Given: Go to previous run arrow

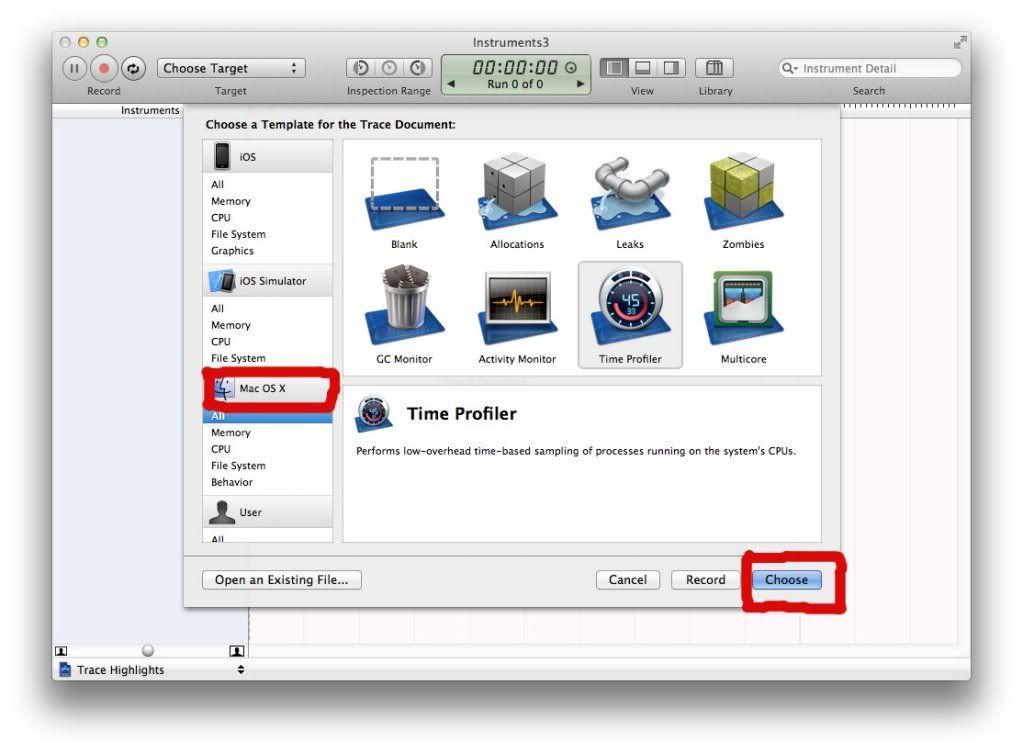Looking at the screenshot, I should point(451,84).
